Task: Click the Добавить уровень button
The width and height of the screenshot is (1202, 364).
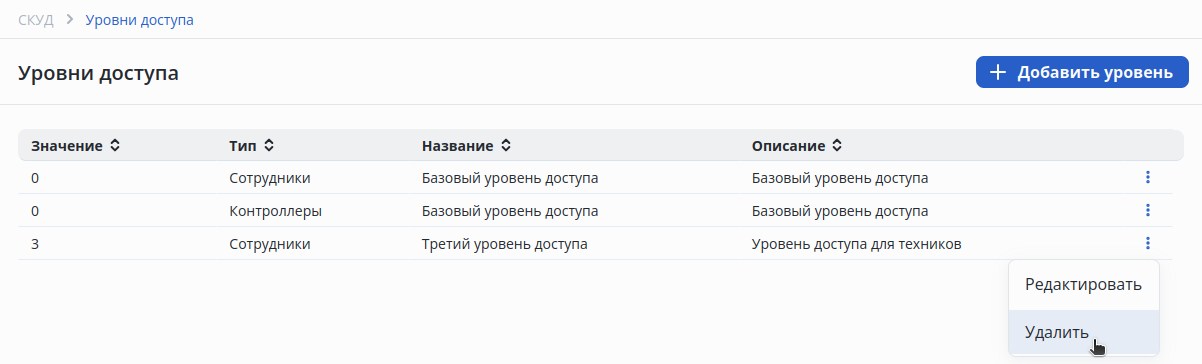Action: [1082, 72]
